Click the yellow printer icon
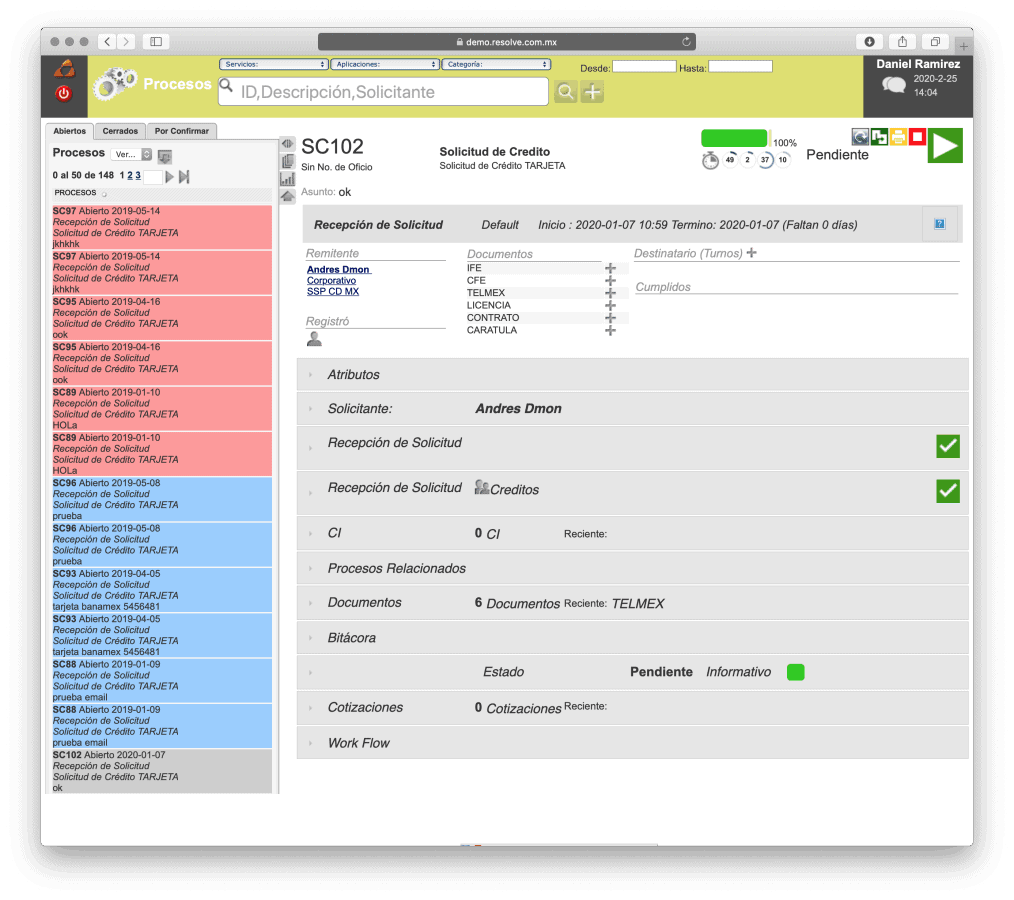 tap(898, 137)
